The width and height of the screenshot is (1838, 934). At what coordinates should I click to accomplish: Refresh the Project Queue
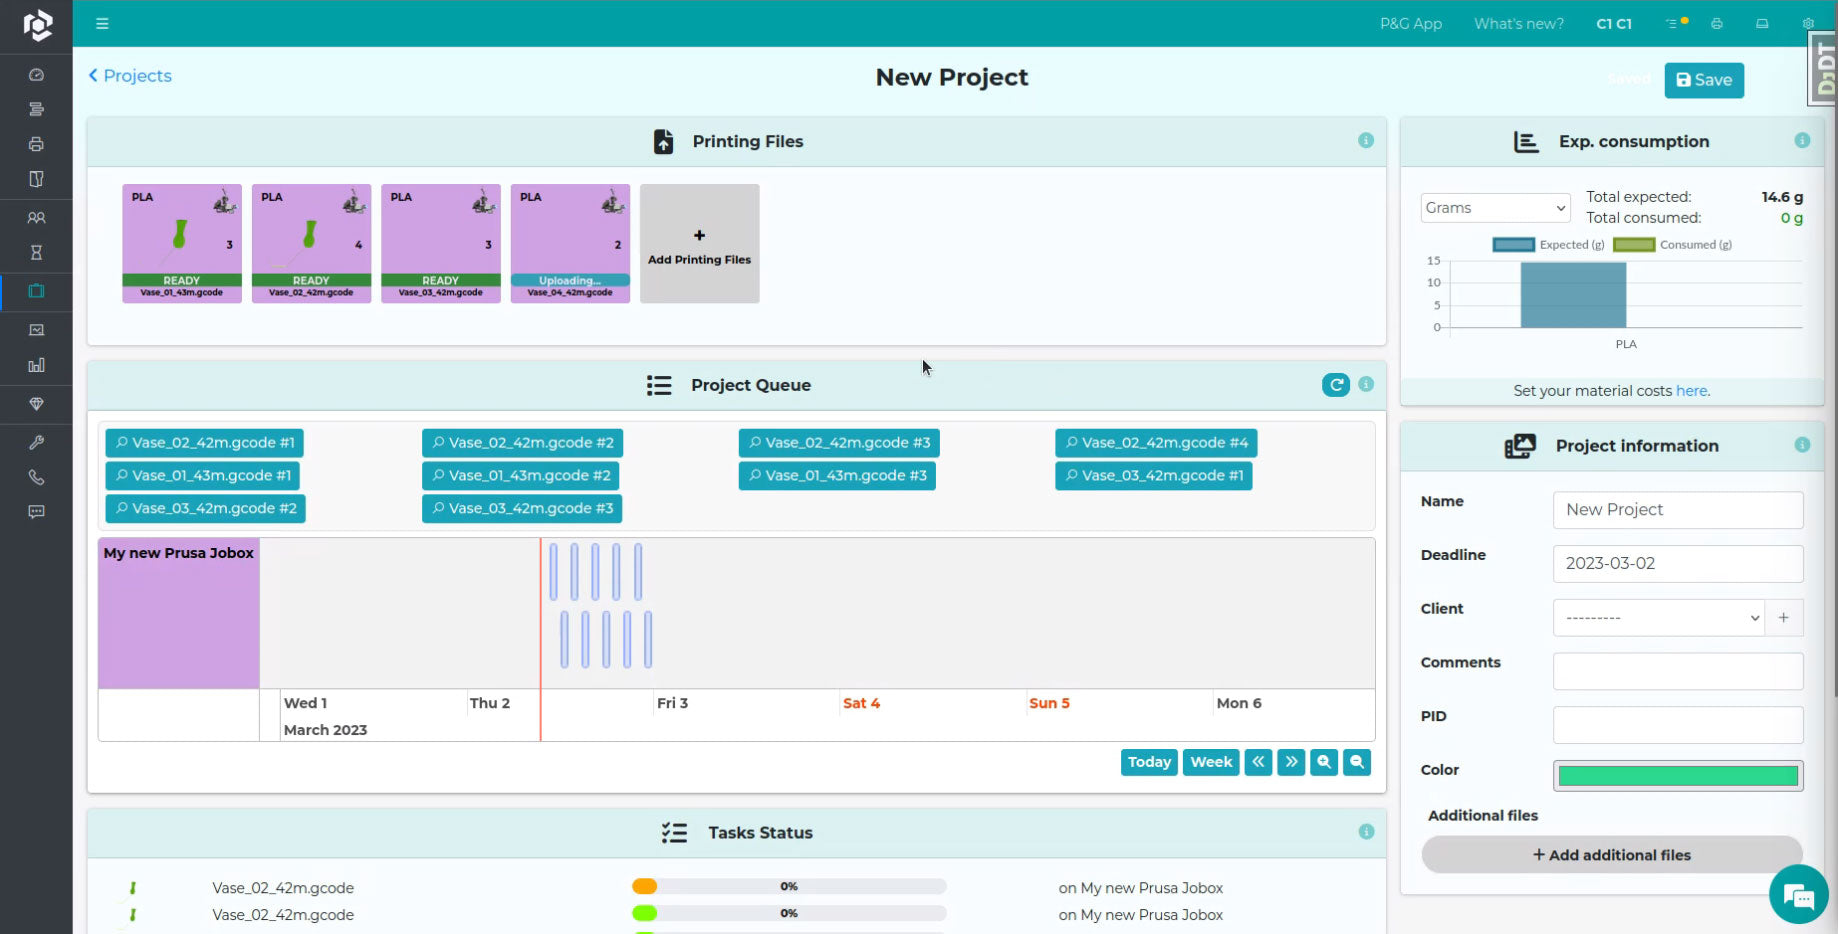[1335, 385]
